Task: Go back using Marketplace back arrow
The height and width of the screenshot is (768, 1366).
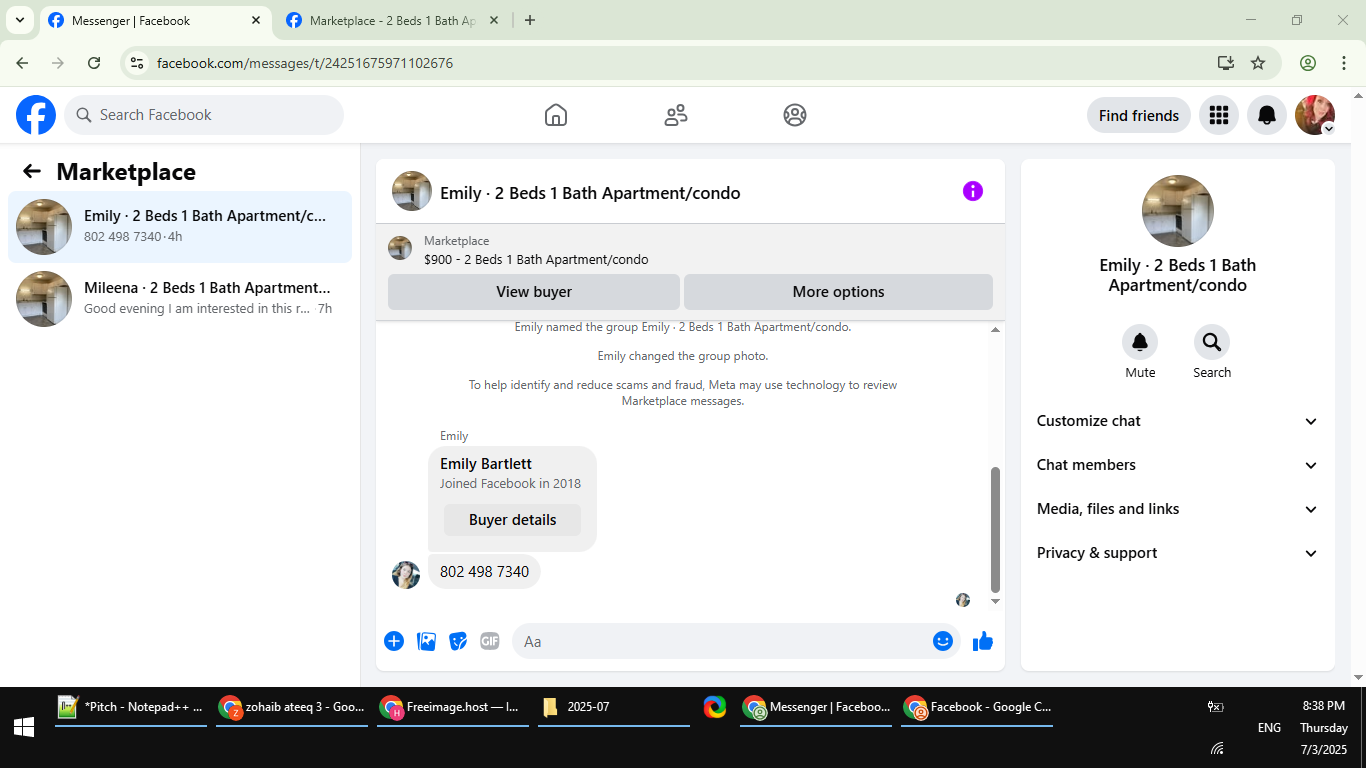Action: click(x=32, y=171)
